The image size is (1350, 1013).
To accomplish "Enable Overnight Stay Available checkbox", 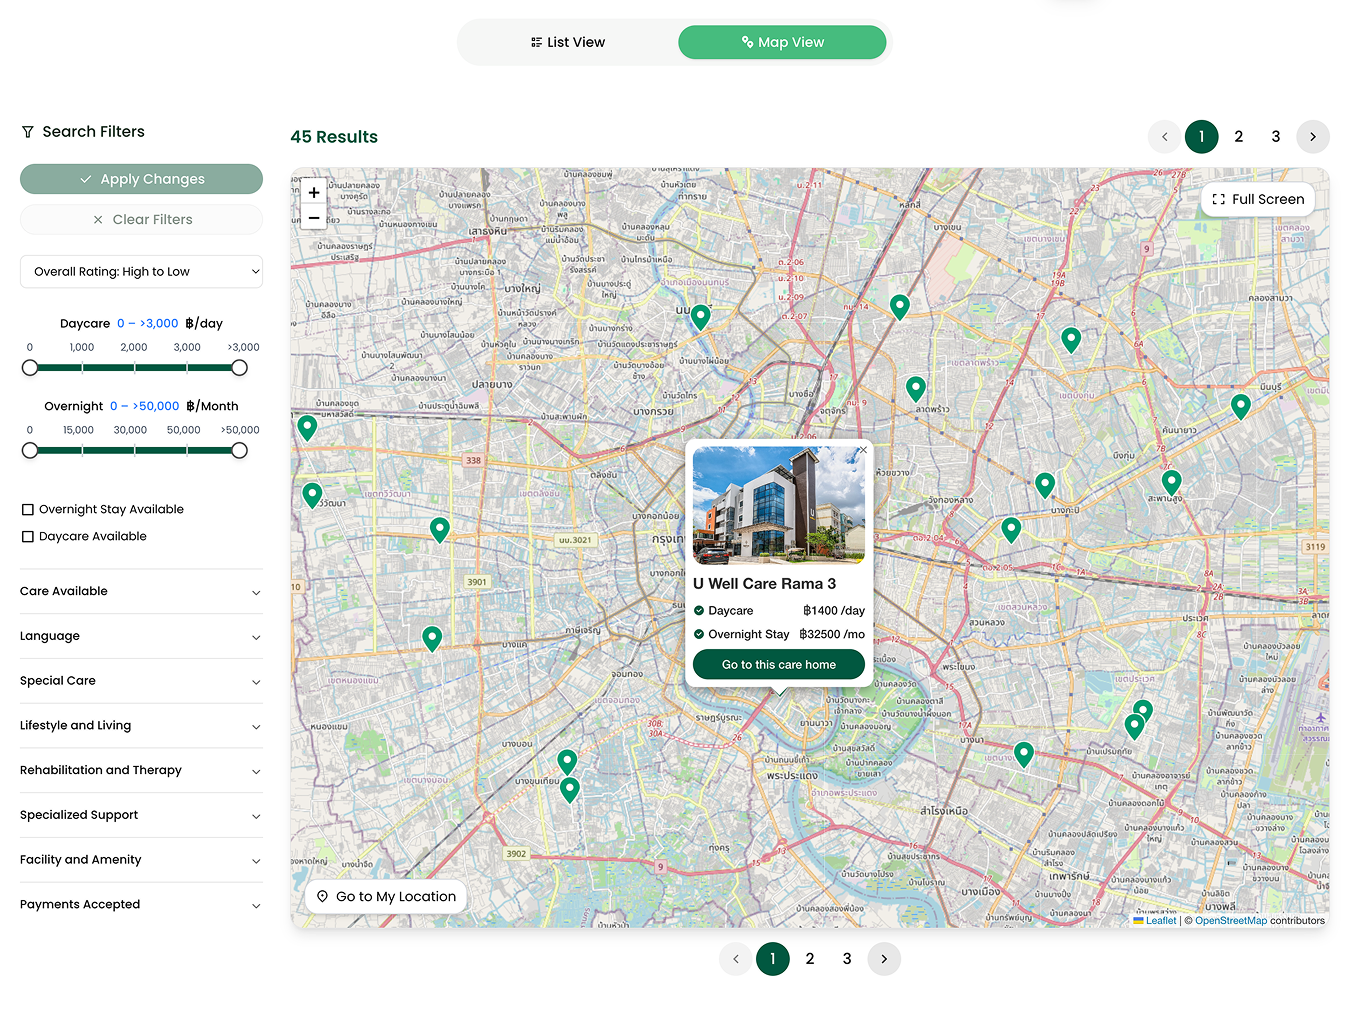I will pyautogui.click(x=28, y=510).
